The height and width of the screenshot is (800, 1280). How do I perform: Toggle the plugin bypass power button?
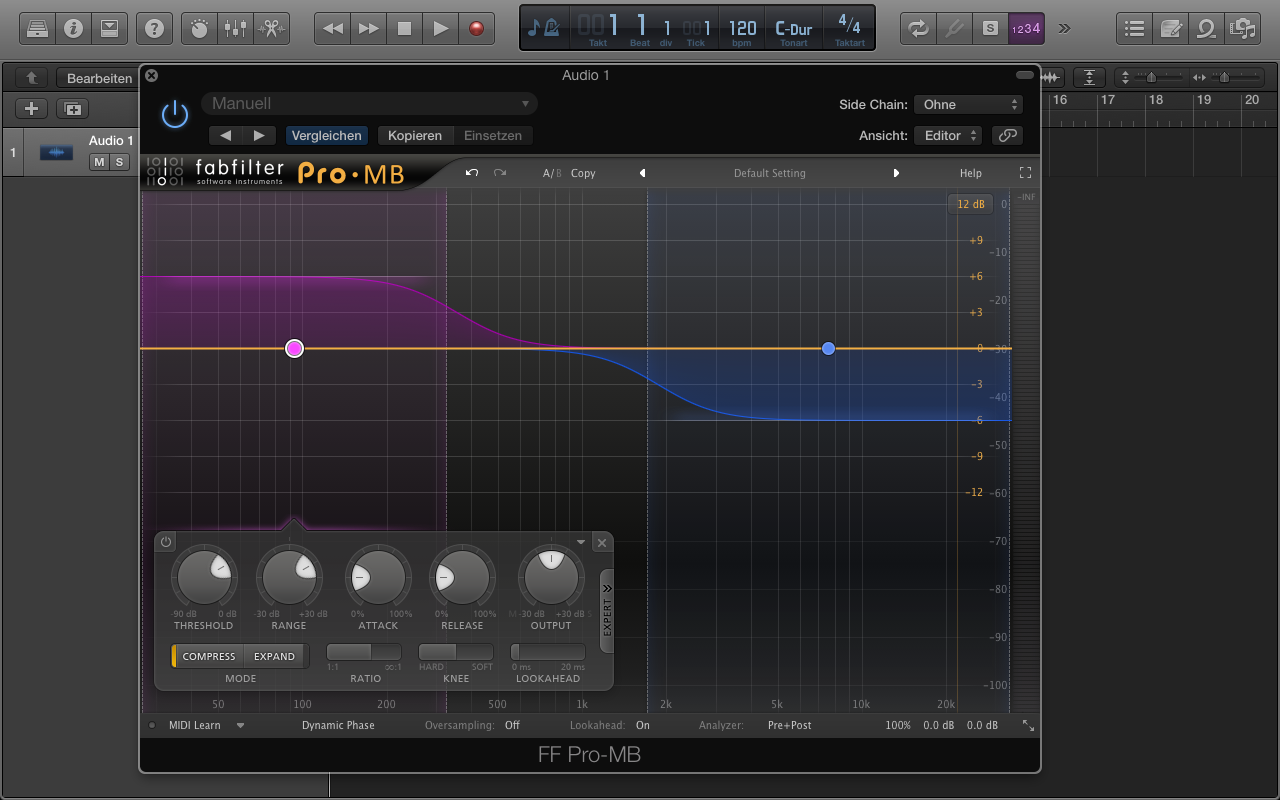click(x=175, y=114)
